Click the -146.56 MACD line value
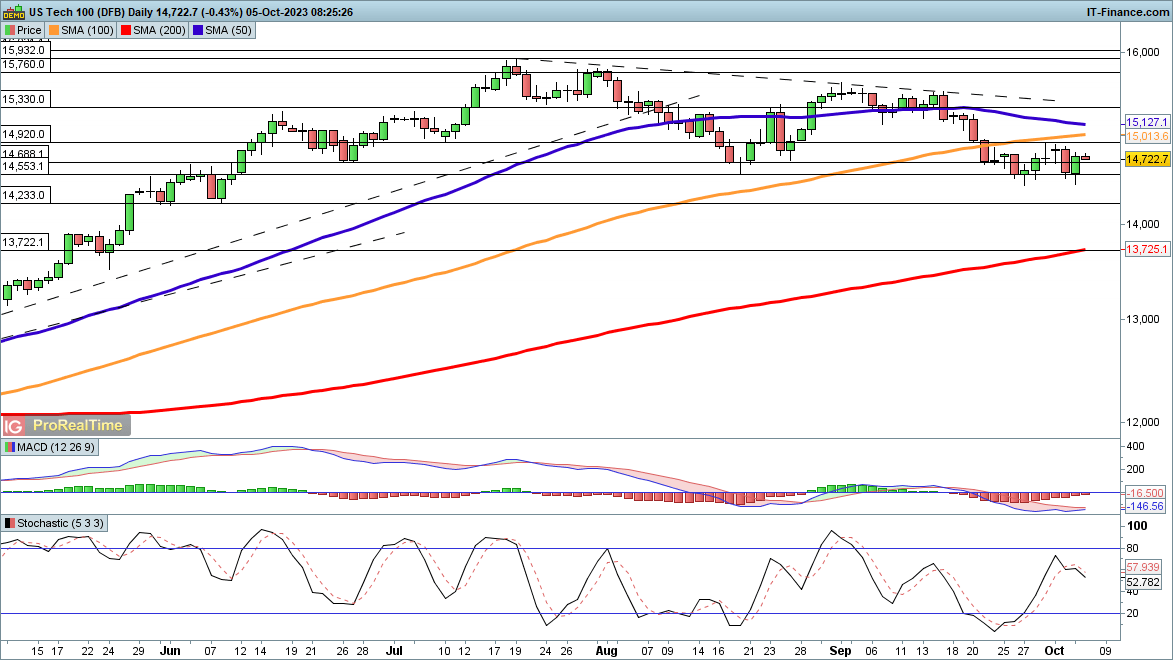 (1147, 506)
